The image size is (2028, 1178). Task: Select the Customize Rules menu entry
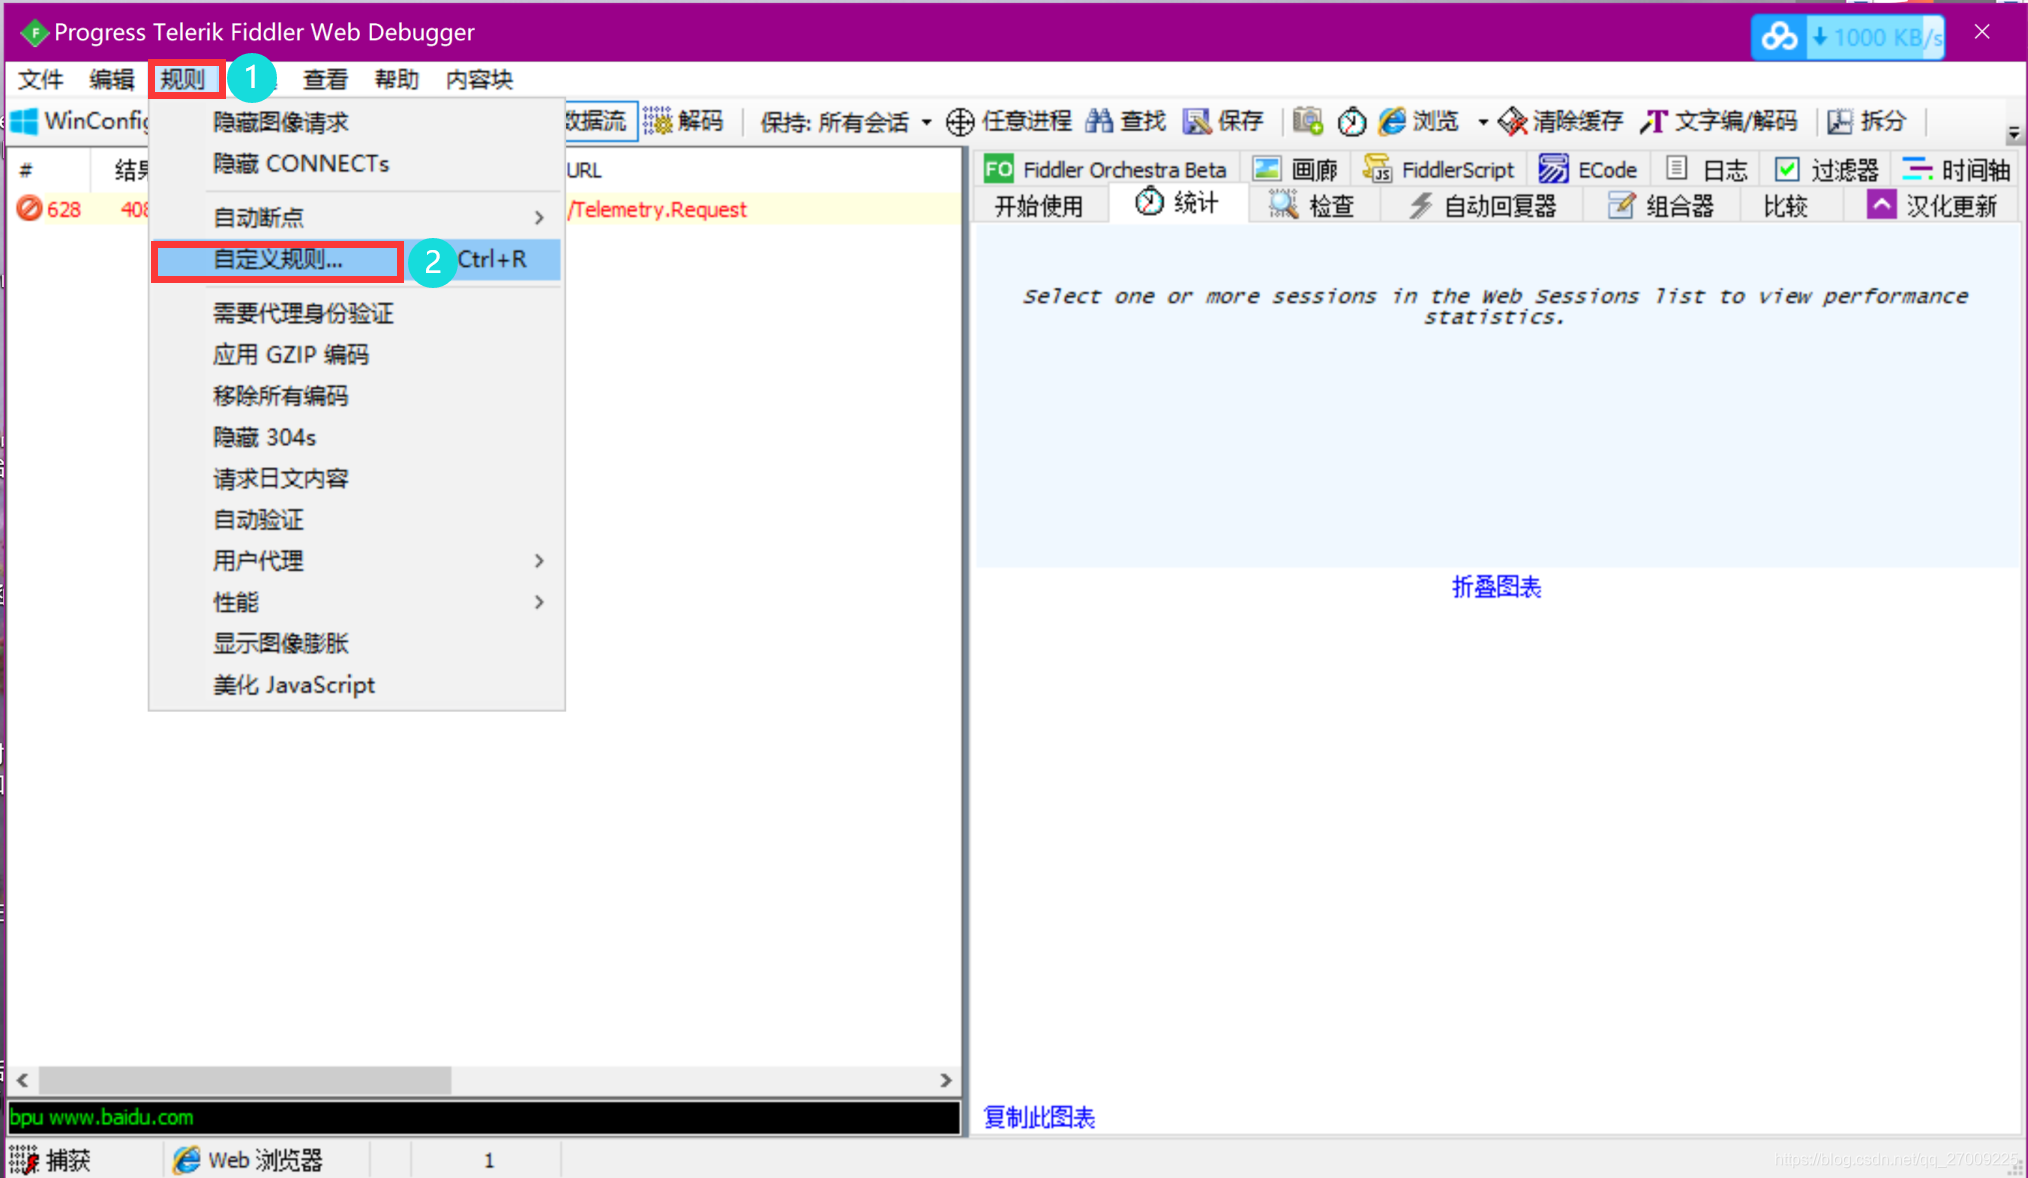(278, 260)
